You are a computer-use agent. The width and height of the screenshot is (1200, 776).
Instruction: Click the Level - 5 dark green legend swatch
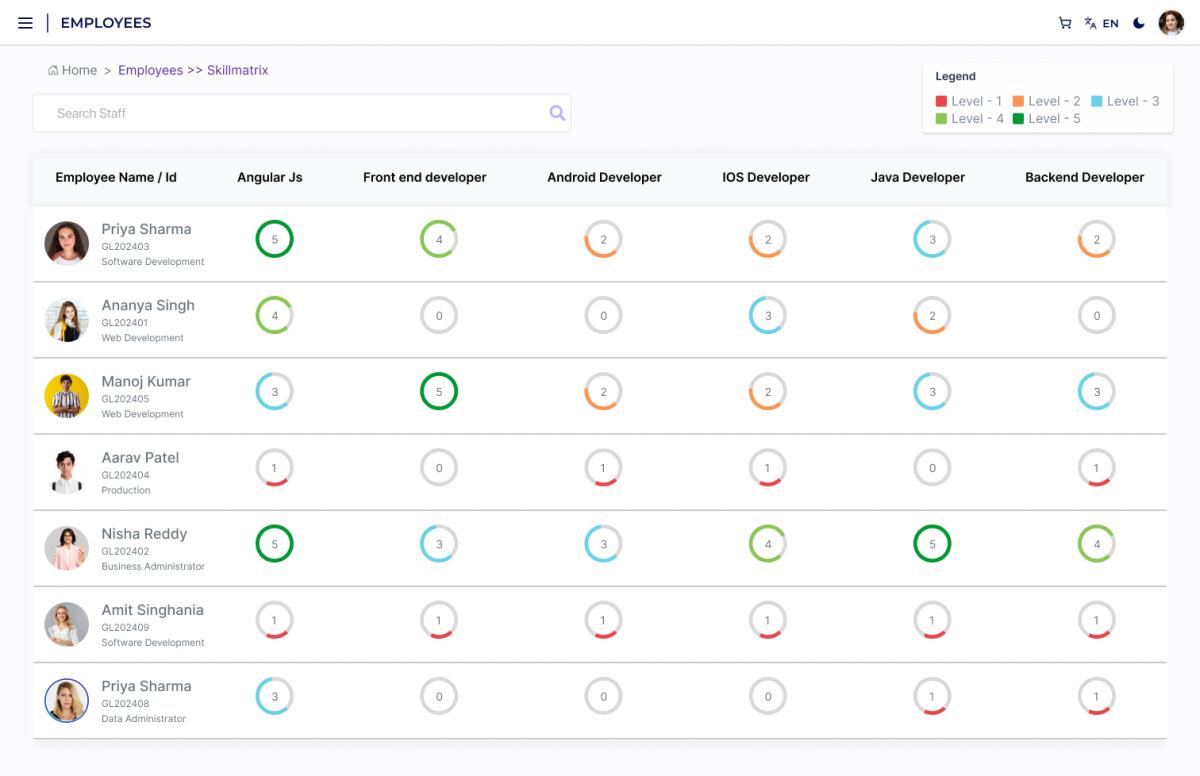[x=1018, y=118]
